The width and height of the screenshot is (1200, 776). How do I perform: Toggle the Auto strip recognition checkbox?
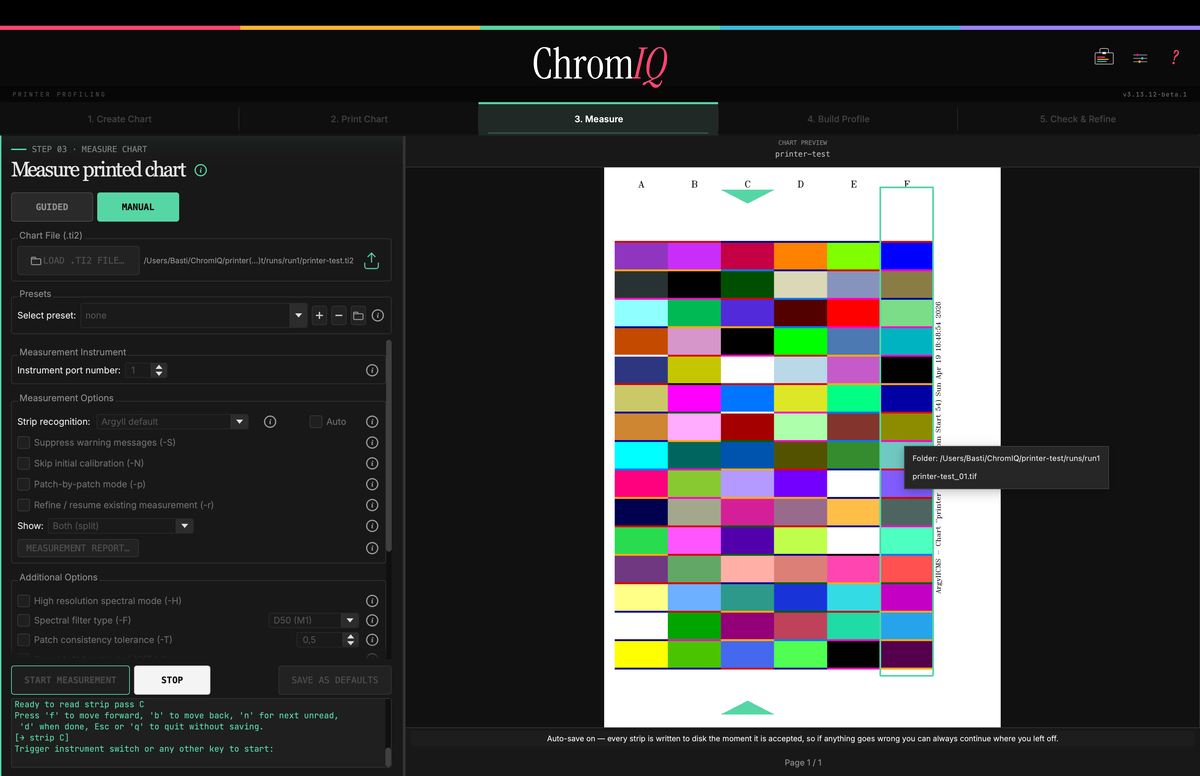[316, 421]
